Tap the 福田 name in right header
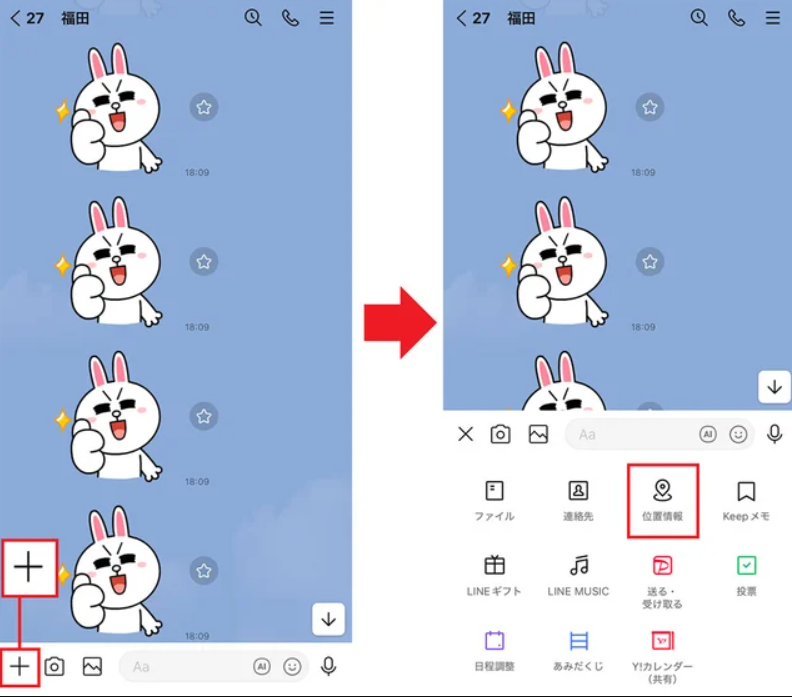 521,19
